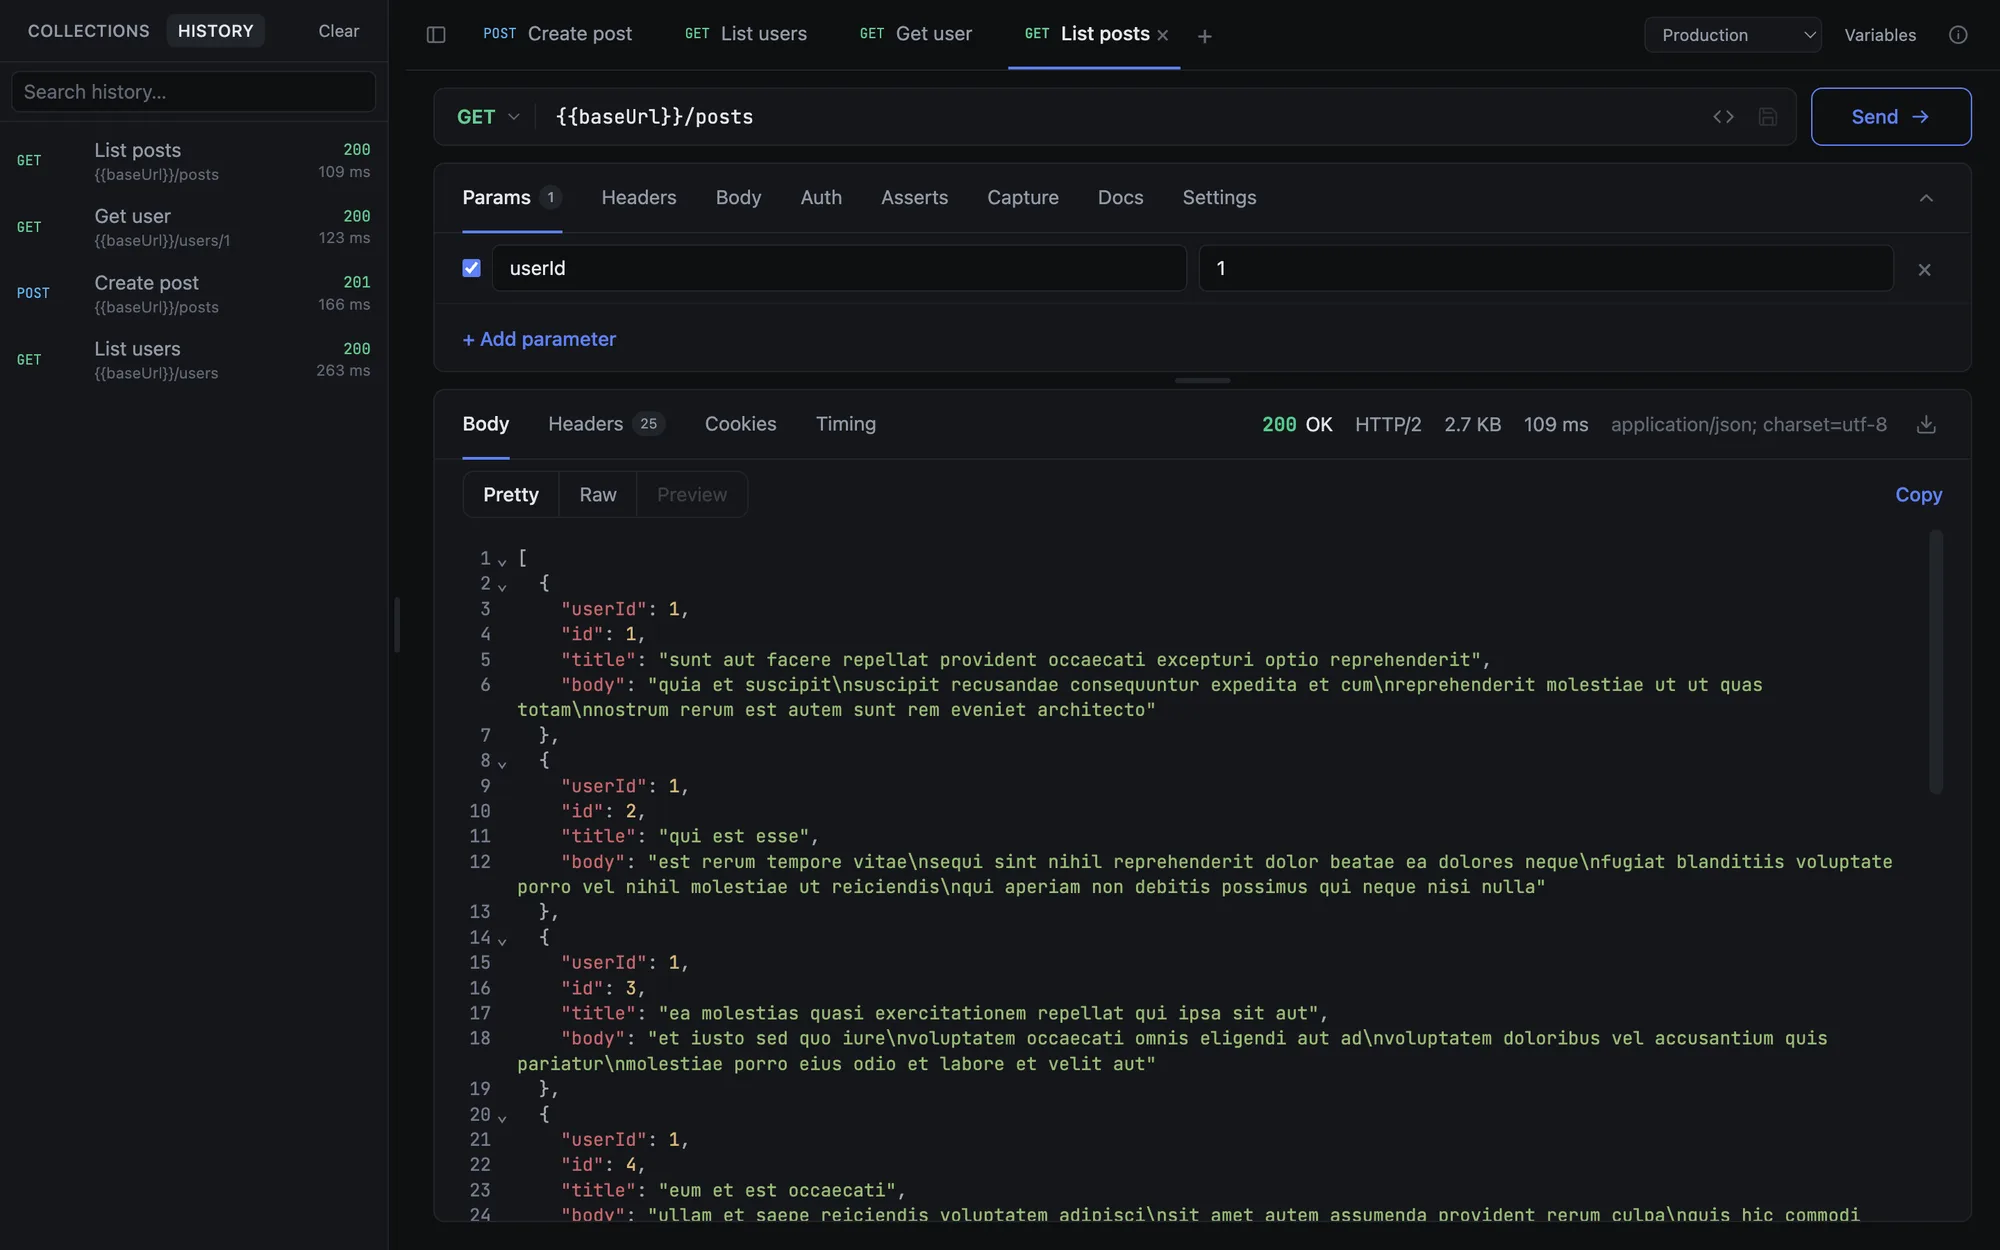This screenshot has width=2000, height=1250.
Task: Show generated code snippet icon
Action: [1723, 117]
